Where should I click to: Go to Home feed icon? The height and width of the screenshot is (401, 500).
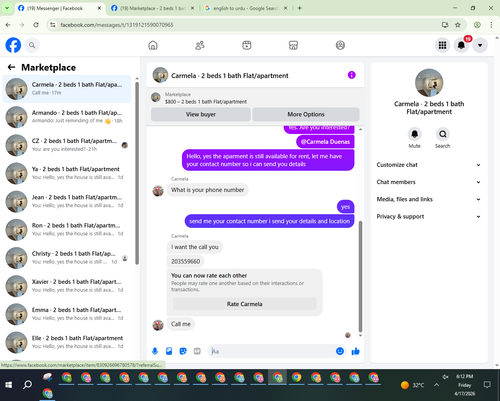pyautogui.click(x=153, y=45)
